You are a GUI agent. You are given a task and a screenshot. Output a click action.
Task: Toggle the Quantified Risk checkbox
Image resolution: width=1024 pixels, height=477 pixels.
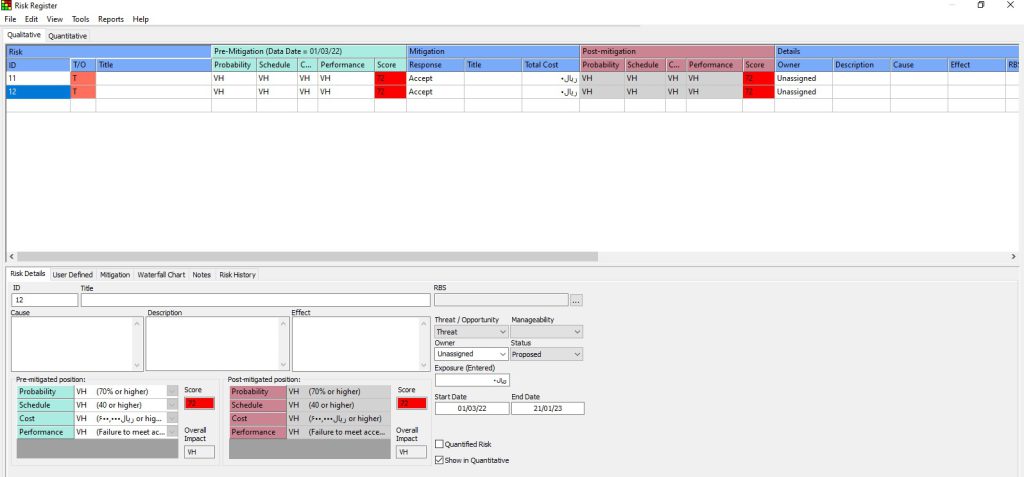coord(439,444)
